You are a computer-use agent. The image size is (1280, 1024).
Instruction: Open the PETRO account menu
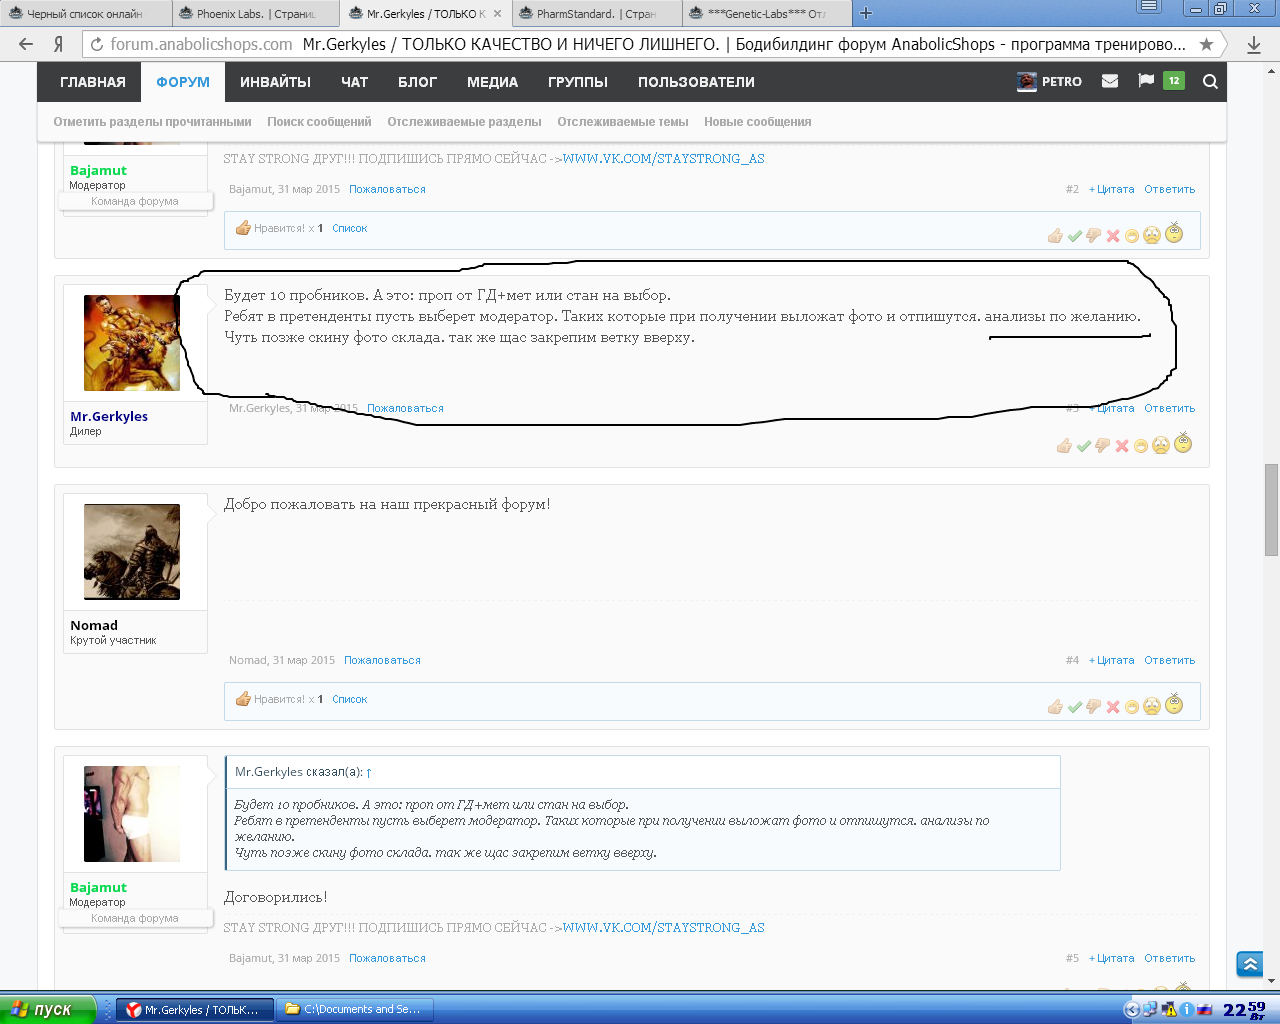(1050, 82)
